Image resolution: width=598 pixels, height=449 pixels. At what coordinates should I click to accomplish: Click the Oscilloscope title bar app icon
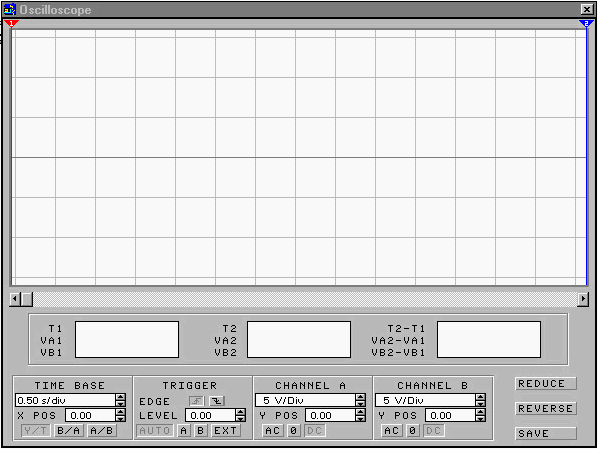(10, 9)
